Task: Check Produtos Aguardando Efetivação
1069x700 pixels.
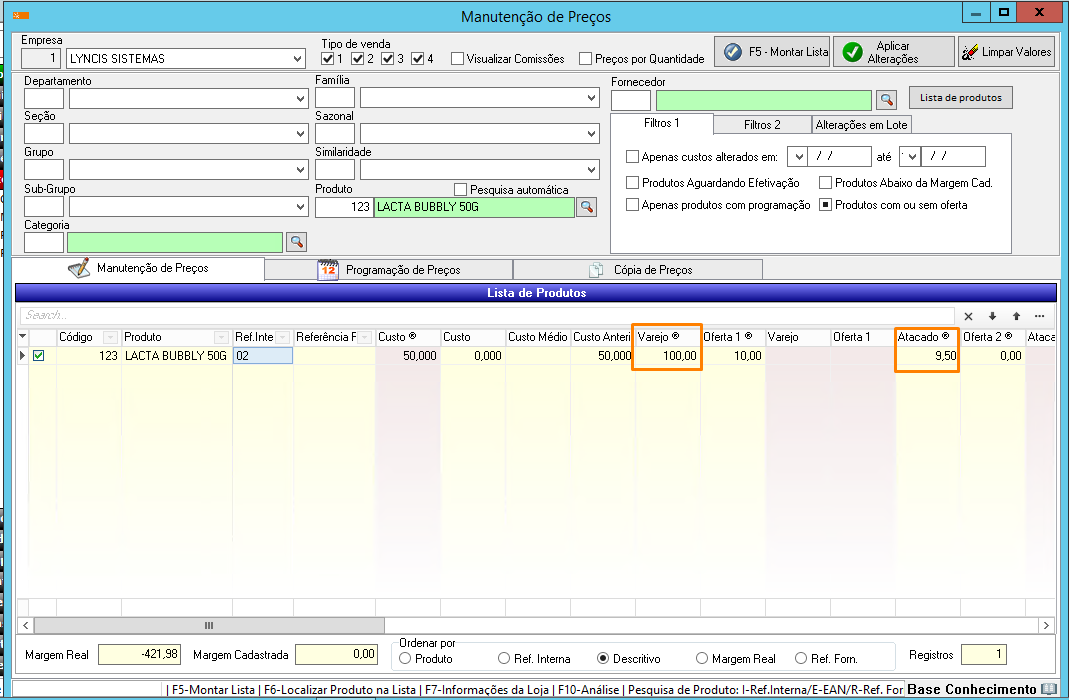Action: click(x=632, y=183)
